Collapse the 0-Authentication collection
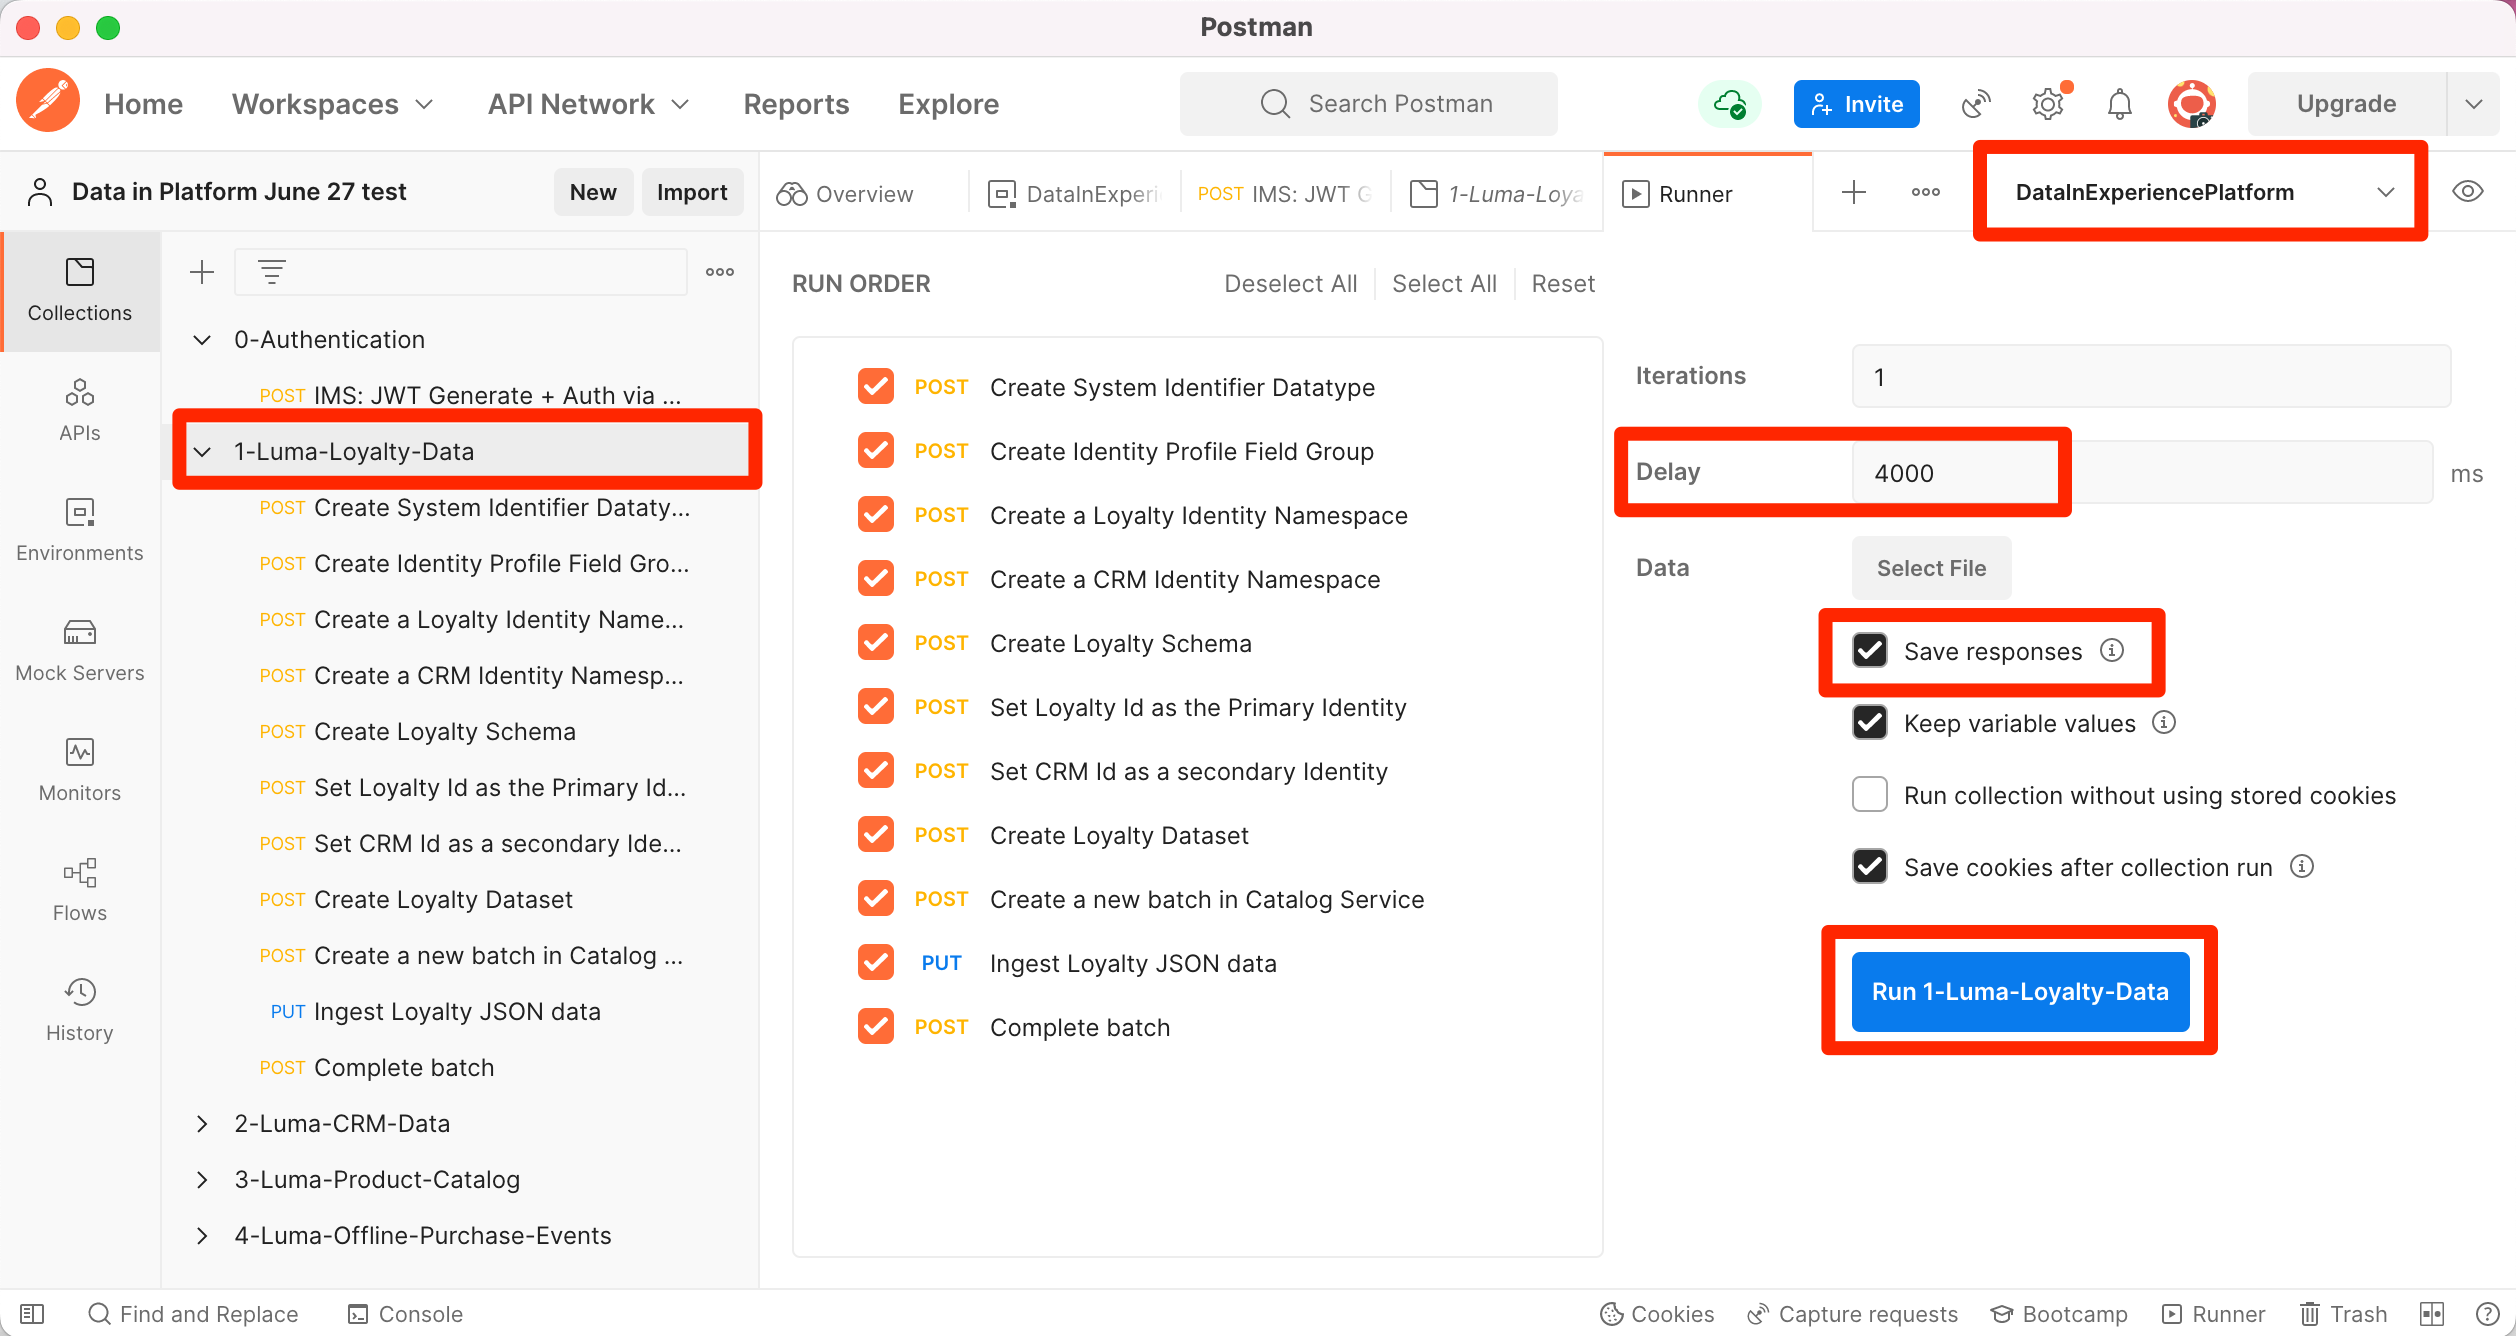 point(202,340)
